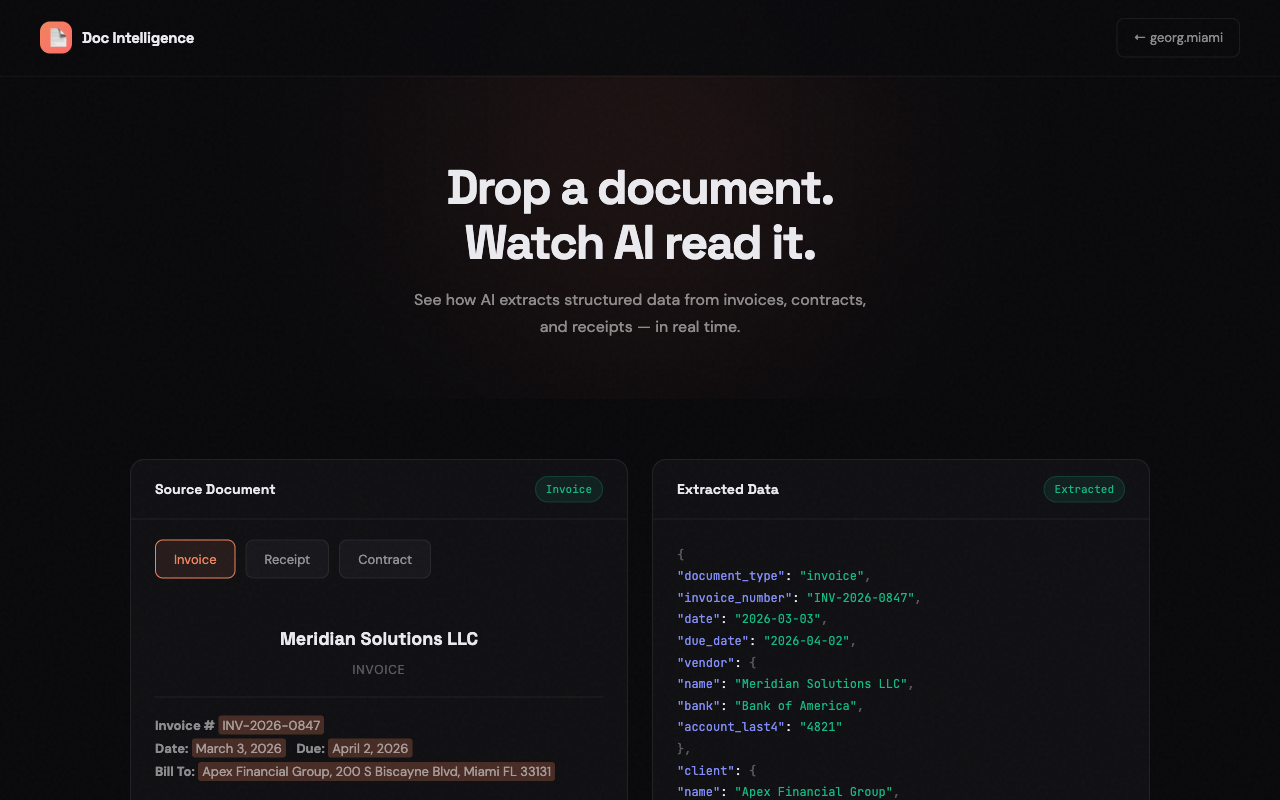This screenshot has width=1280, height=800.
Task: Click the Drop a document headline
Action: pyautogui.click(x=640, y=189)
